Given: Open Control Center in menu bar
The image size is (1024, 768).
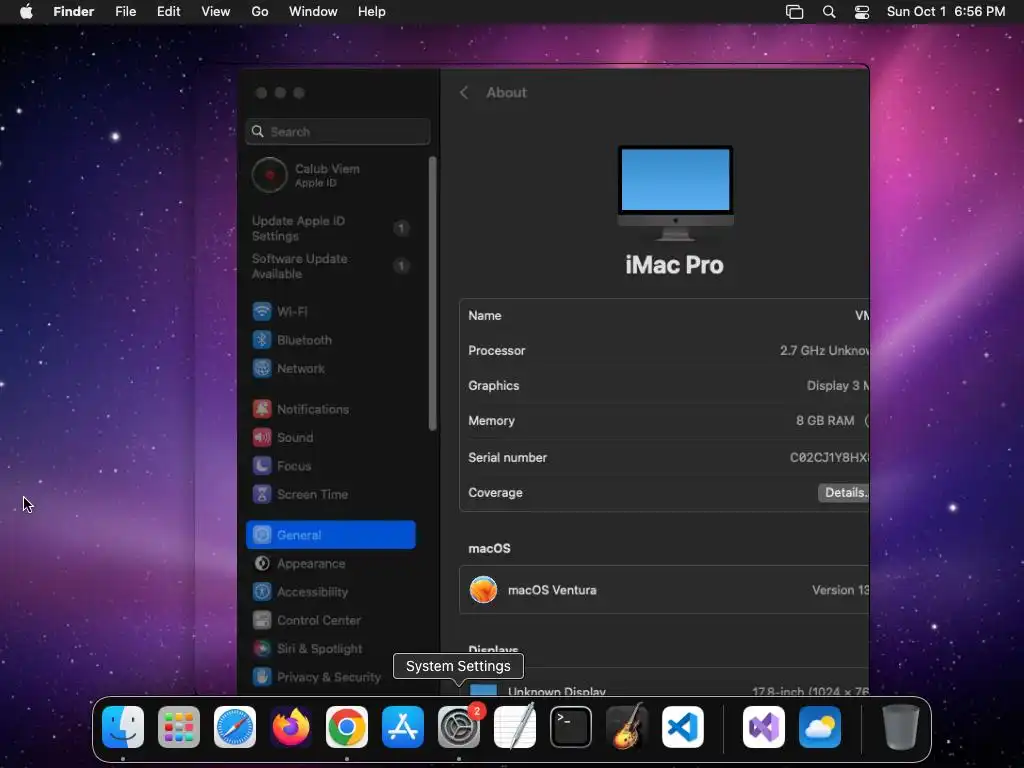Looking at the screenshot, I should 862,12.
